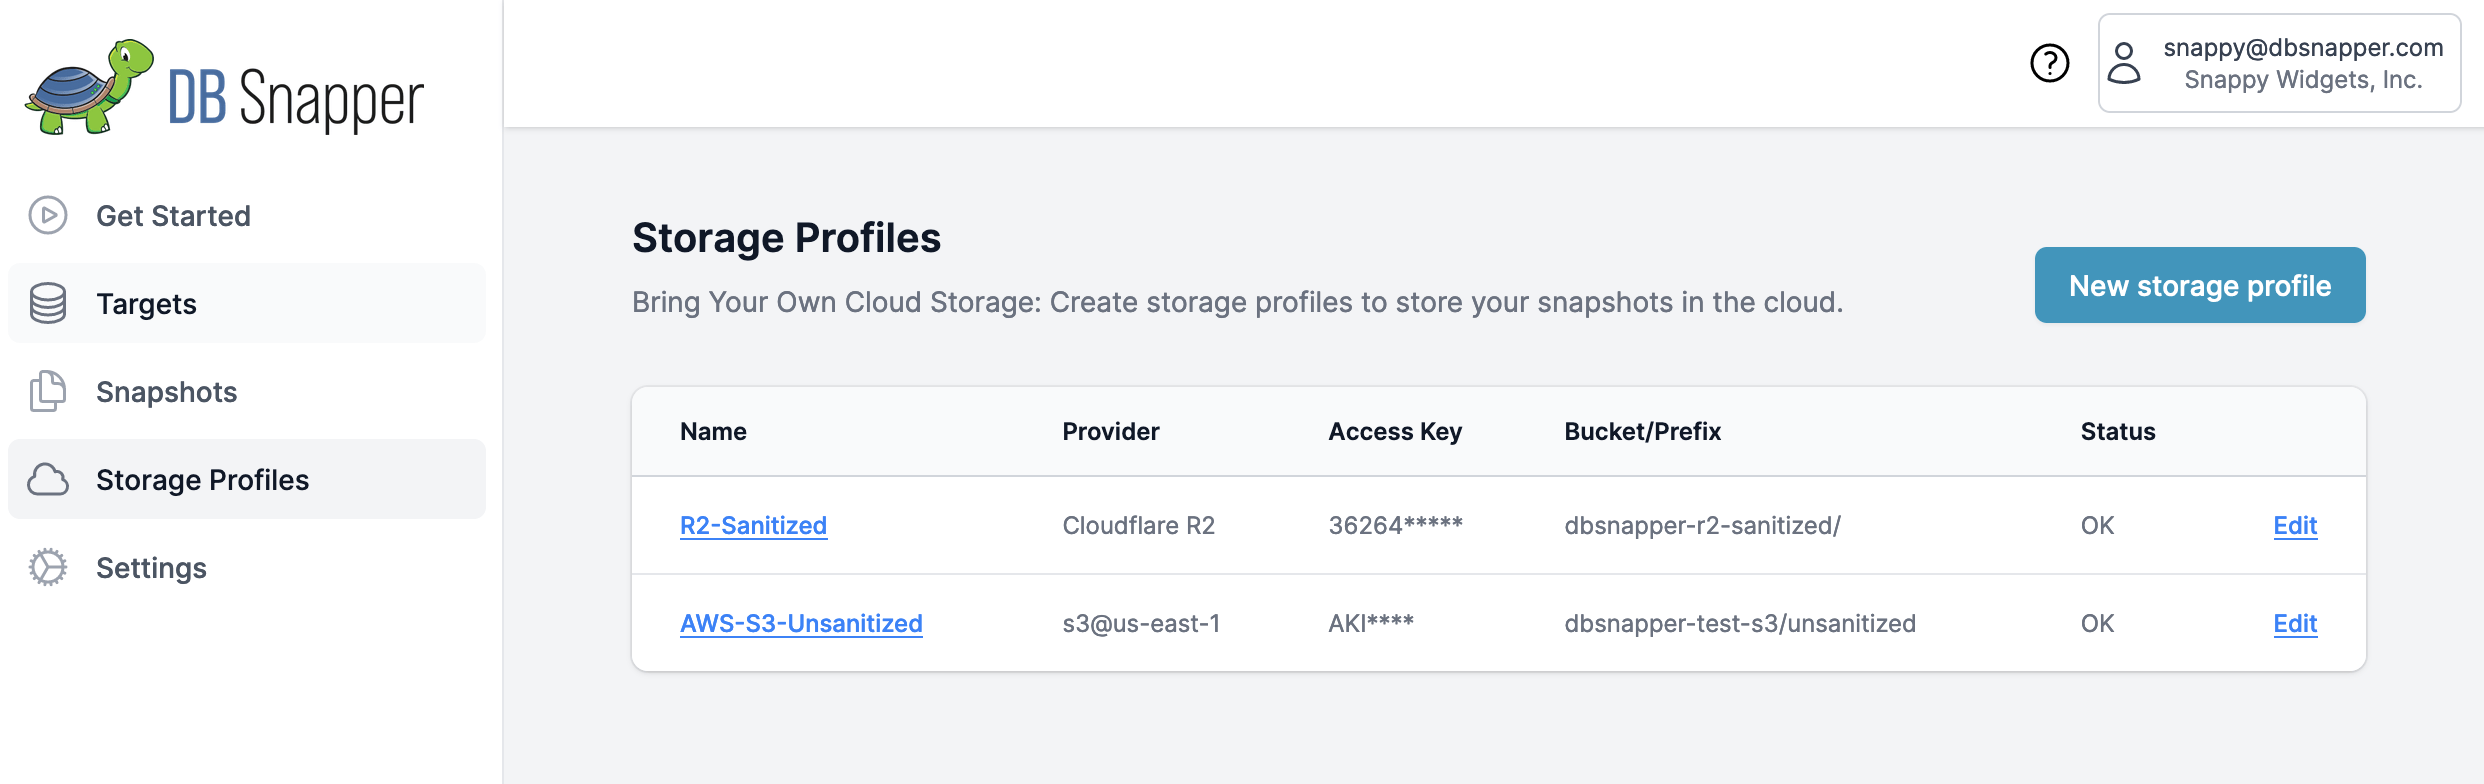The width and height of the screenshot is (2484, 784).
Task: Click the Provider column header
Action: coord(1111,431)
